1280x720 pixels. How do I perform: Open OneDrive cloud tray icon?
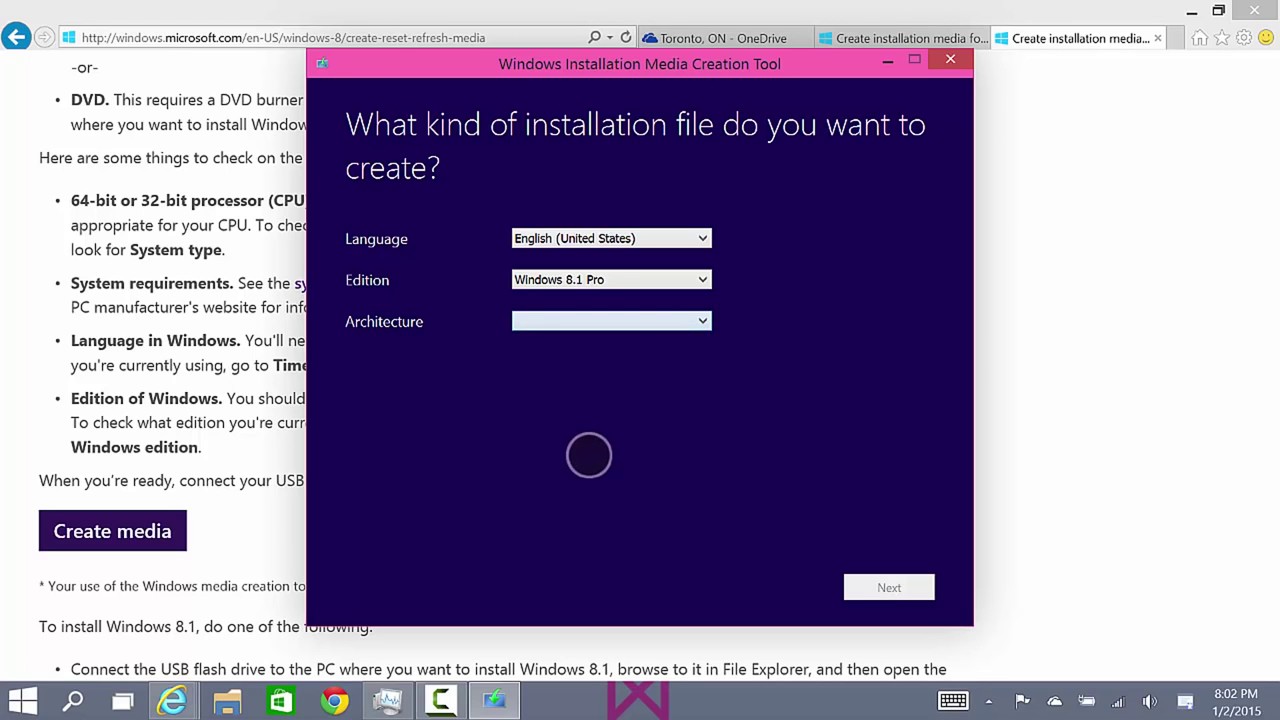coord(1054,701)
